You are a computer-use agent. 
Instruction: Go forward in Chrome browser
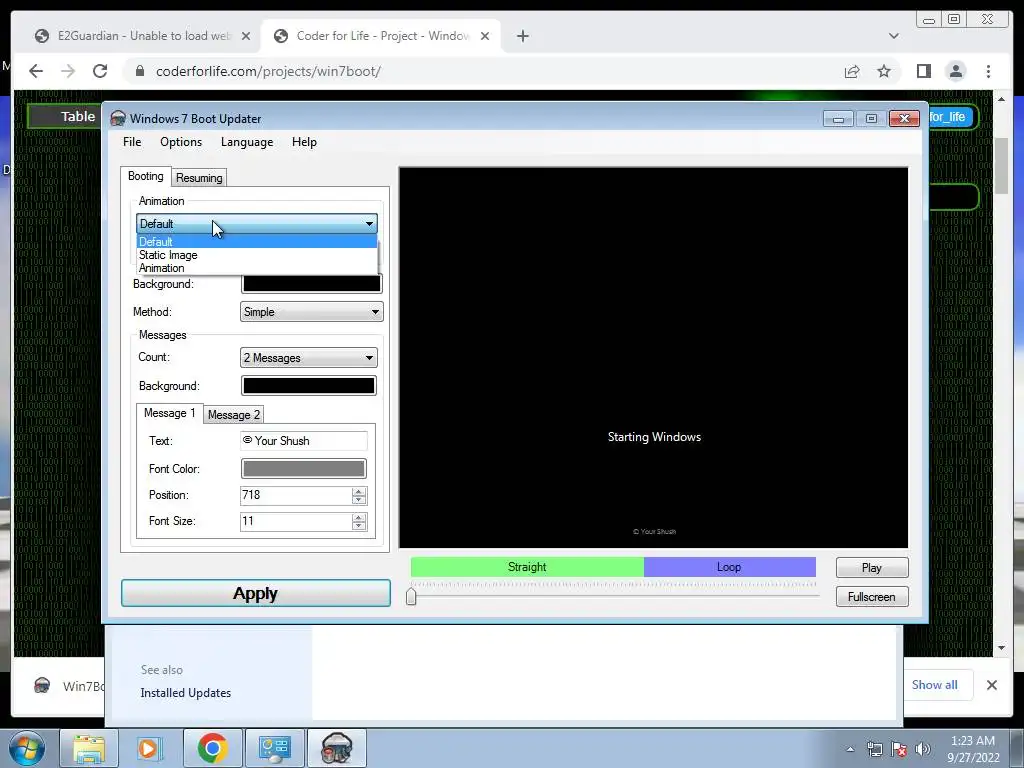coord(68,71)
